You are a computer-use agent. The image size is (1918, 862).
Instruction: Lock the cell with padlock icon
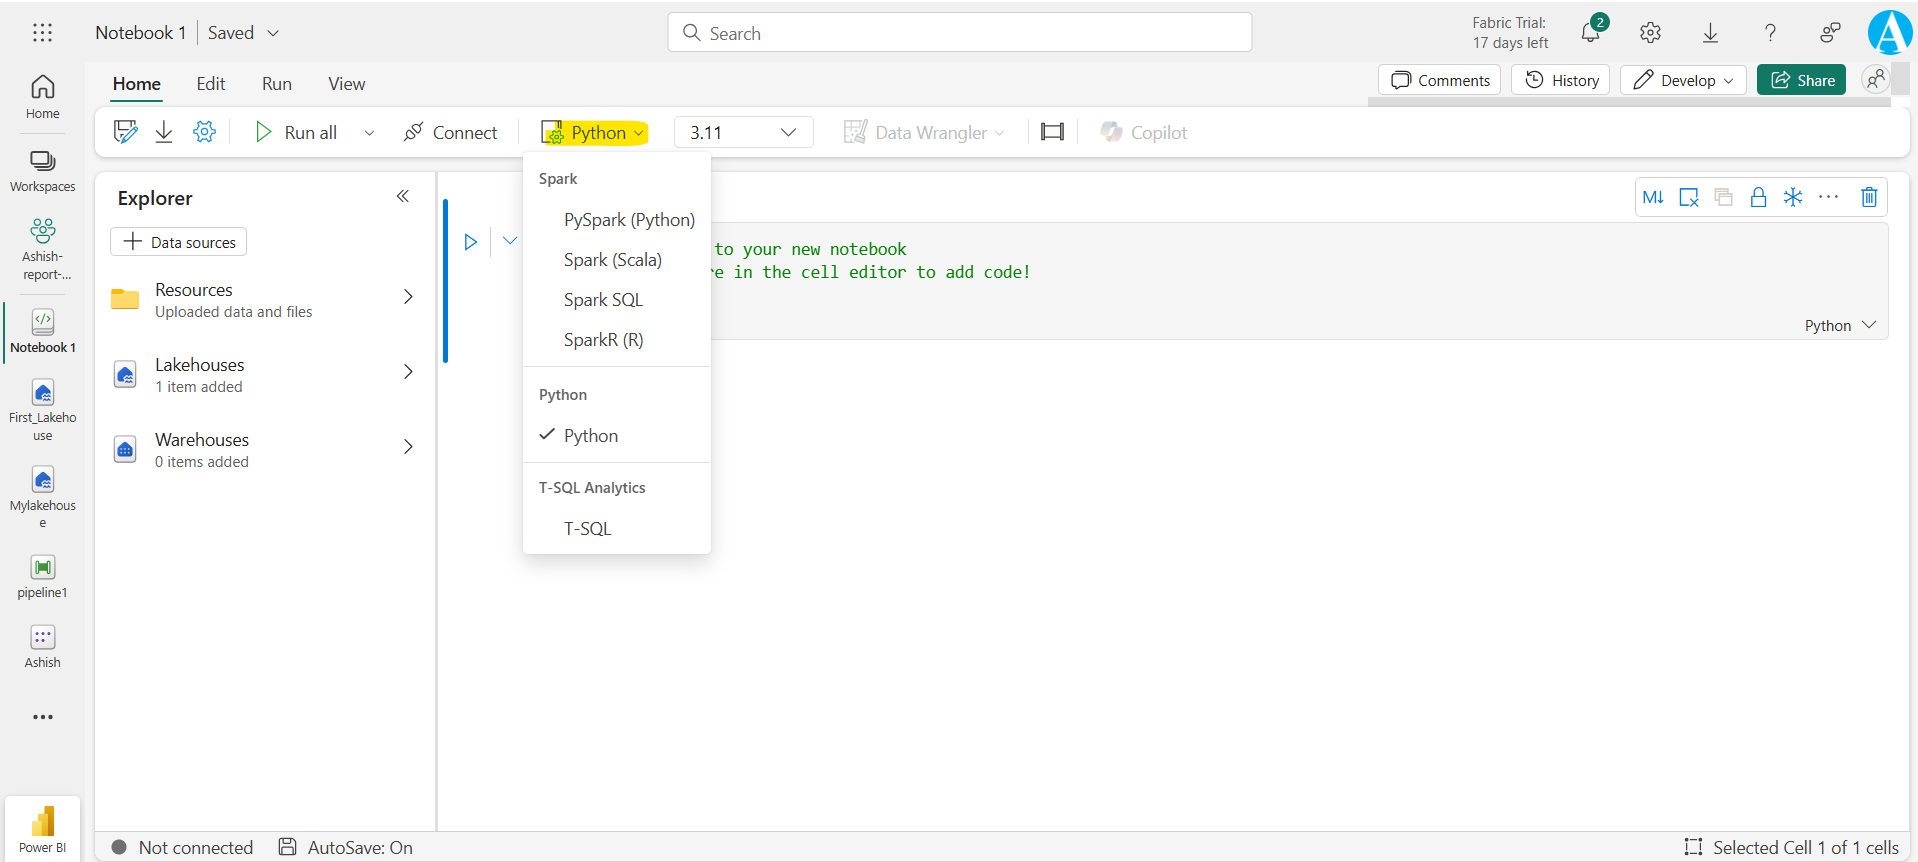(x=1758, y=197)
